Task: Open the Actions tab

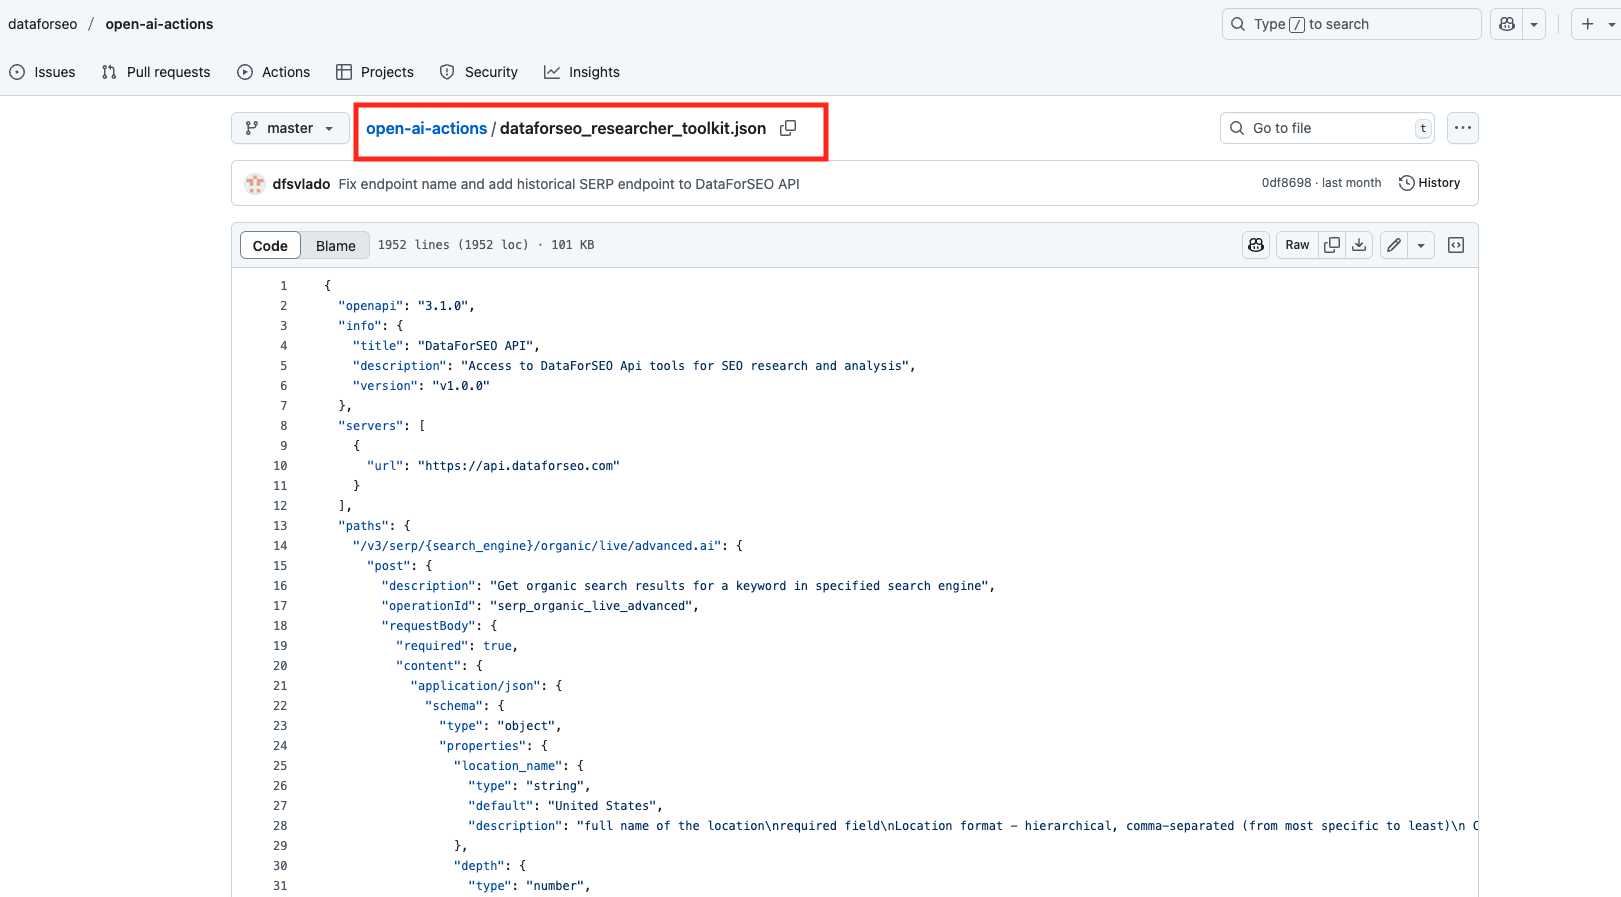Action: pyautogui.click(x=273, y=72)
